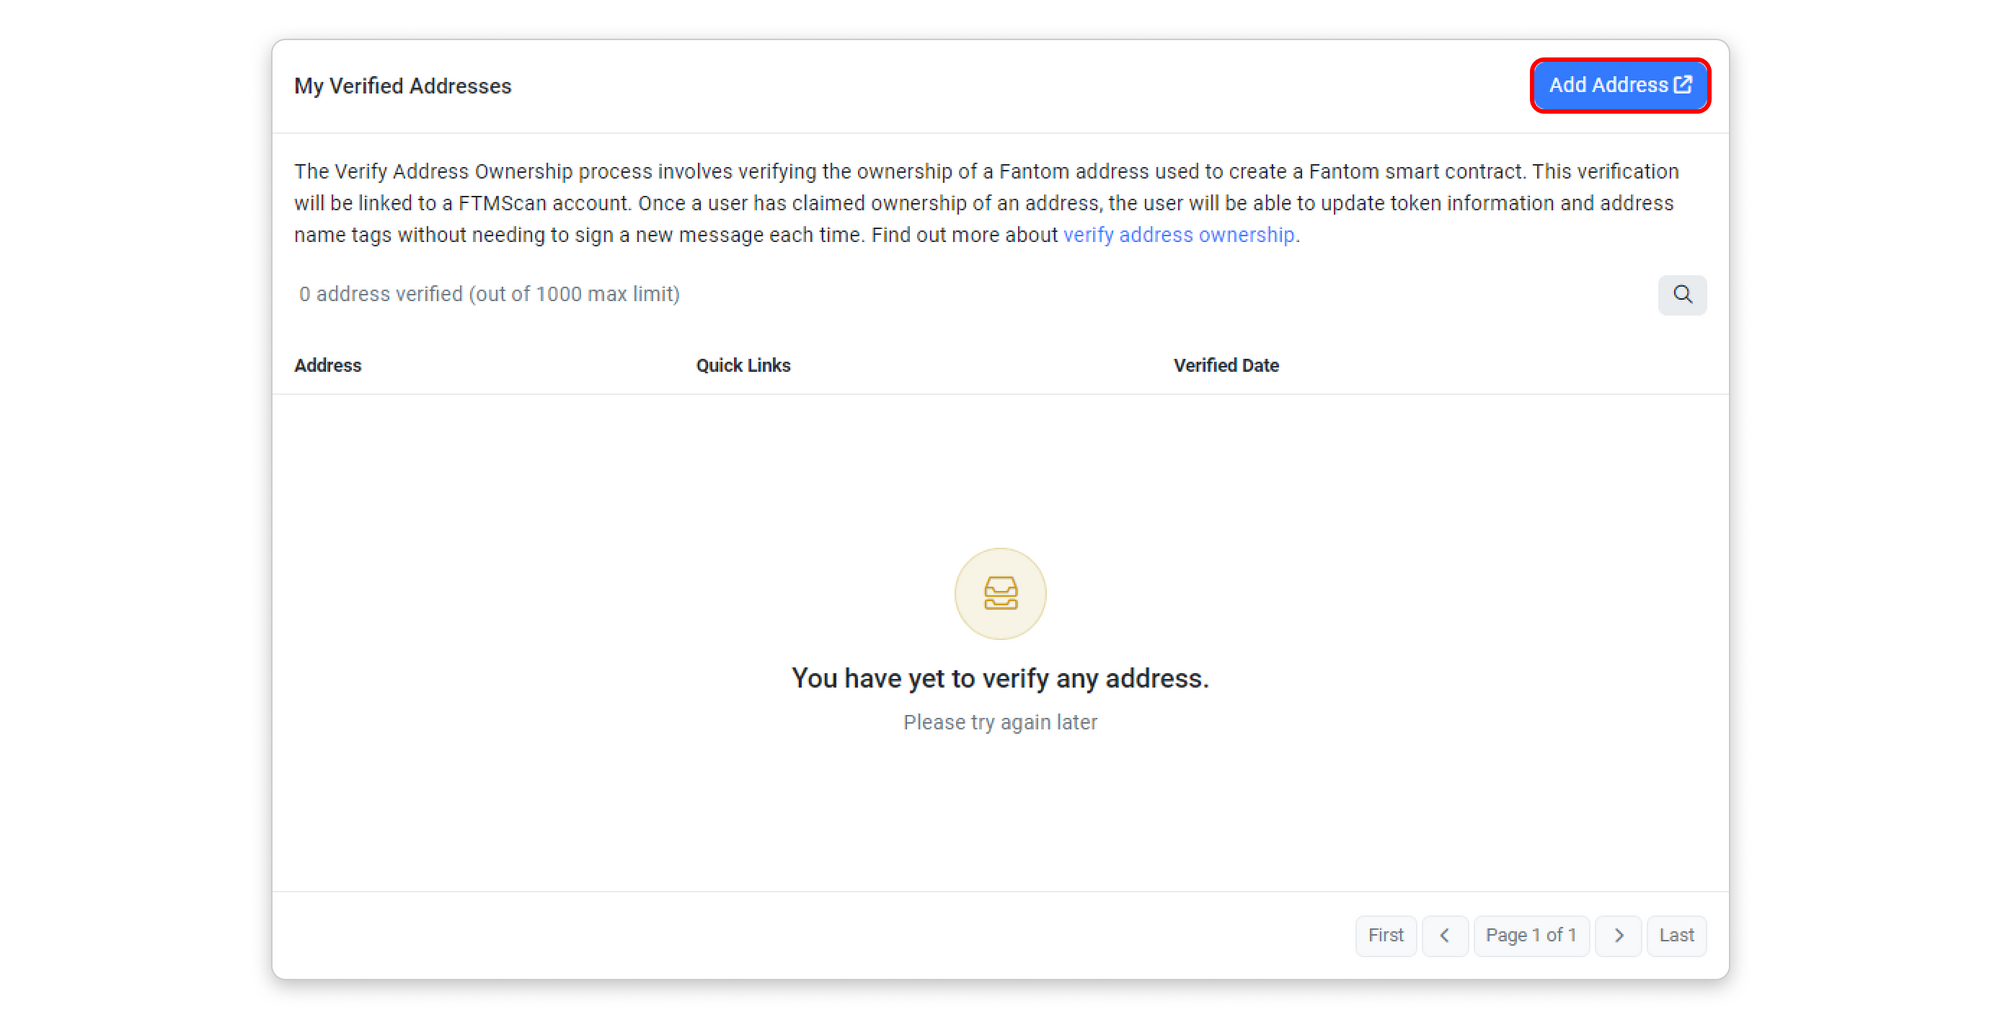The width and height of the screenshot is (2000, 1019).
Task: Click the empty inbox tray icon
Action: tap(1000, 594)
